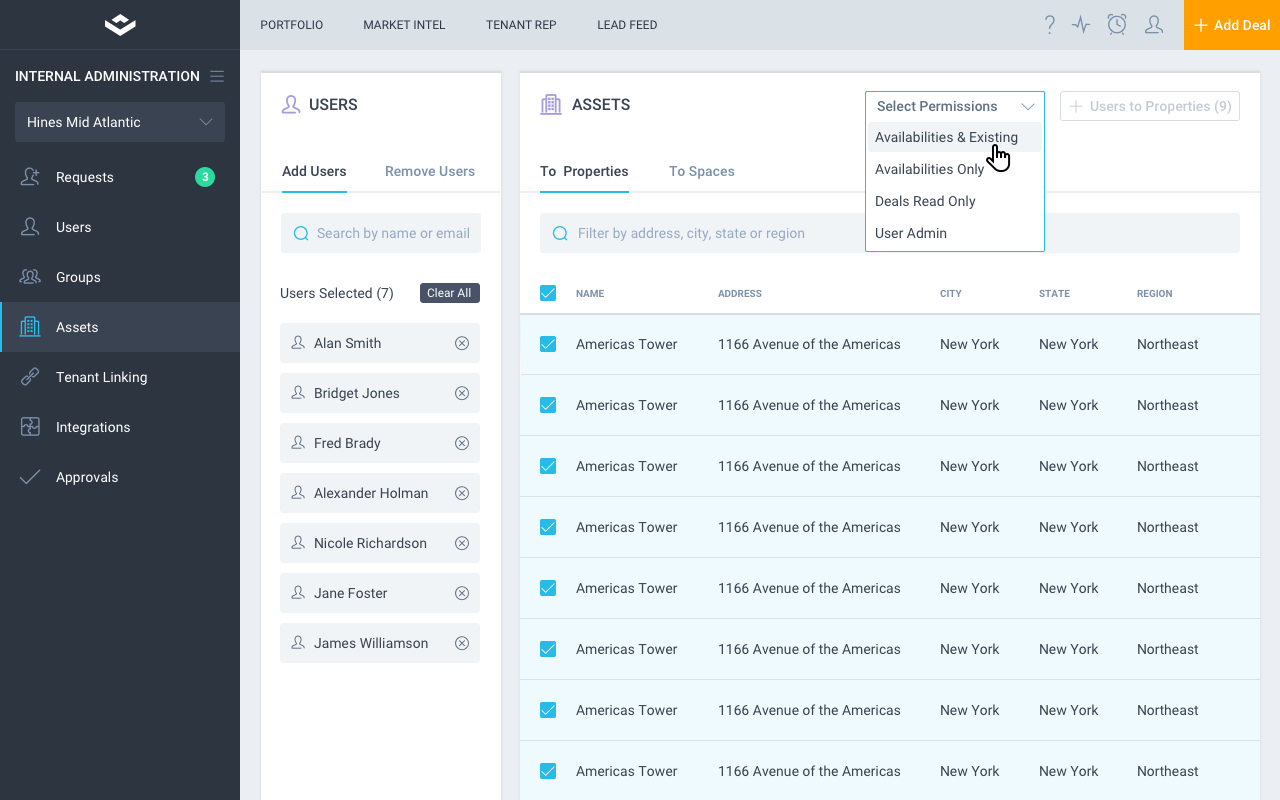Expand the Hines Mid Atlantic organization dropdown
This screenshot has width=1280, height=800.
pos(120,122)
